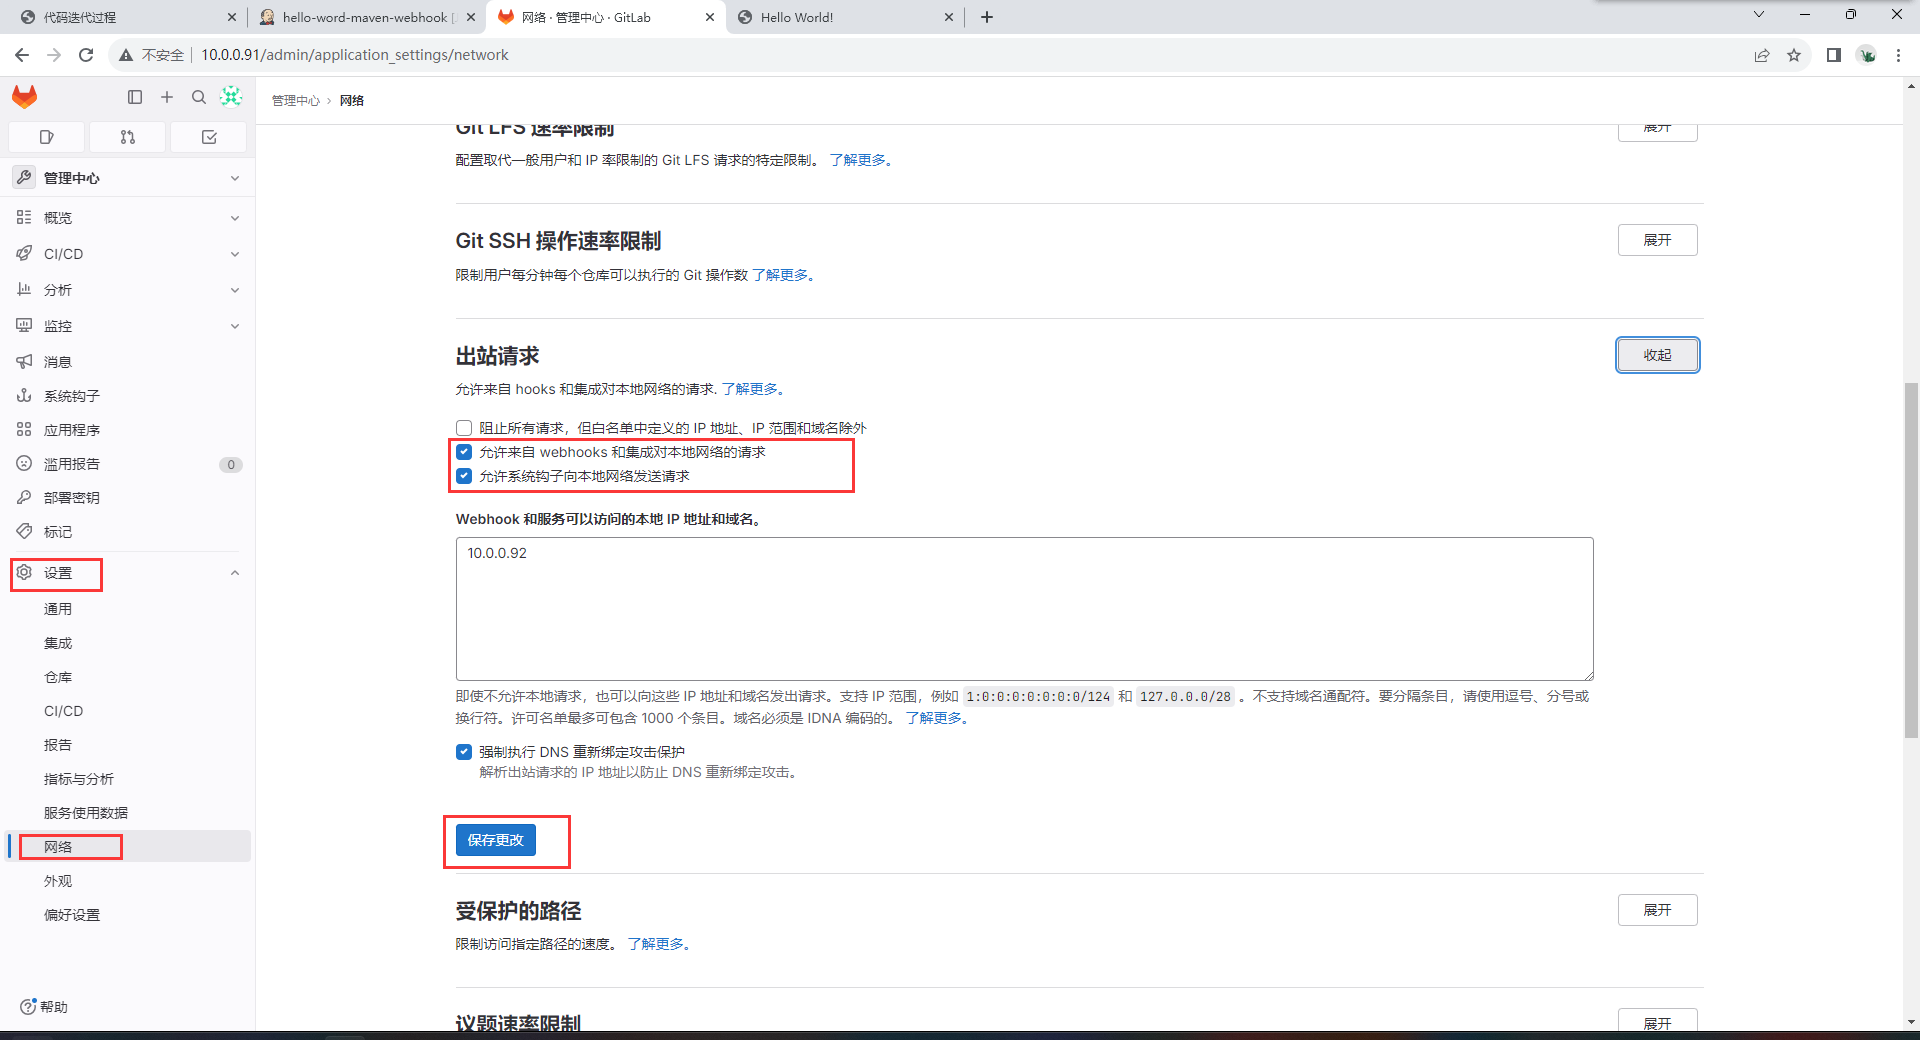
Task: Open 服务使用数据 settings menu item
Action: pyautogui.click(x=86, y=813)
